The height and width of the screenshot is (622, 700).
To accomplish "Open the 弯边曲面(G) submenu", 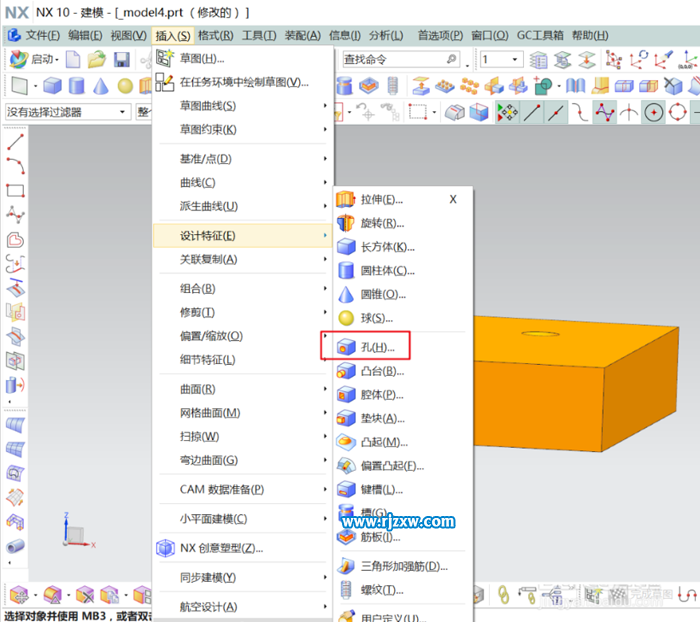I will click(243, 460).
